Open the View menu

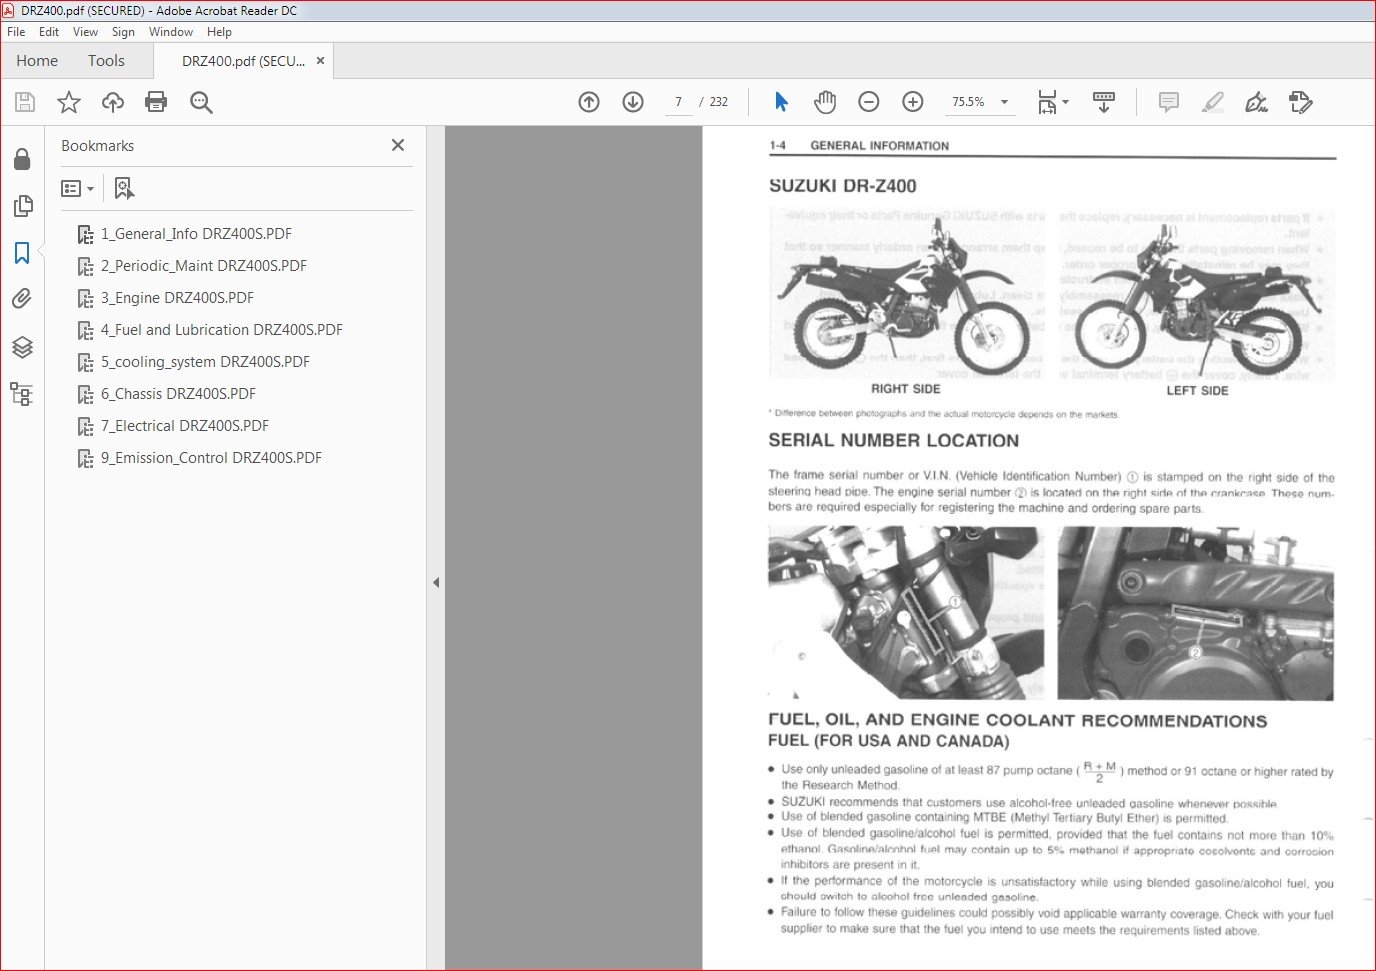click(85, 32)
